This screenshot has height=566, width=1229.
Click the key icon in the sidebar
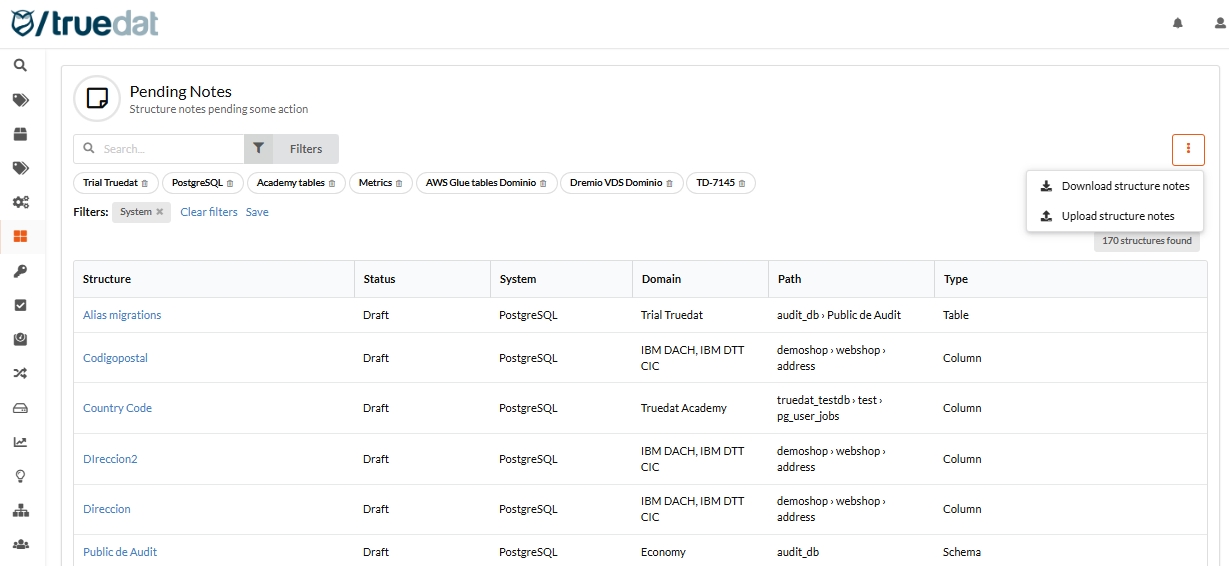tap(20, 271)
